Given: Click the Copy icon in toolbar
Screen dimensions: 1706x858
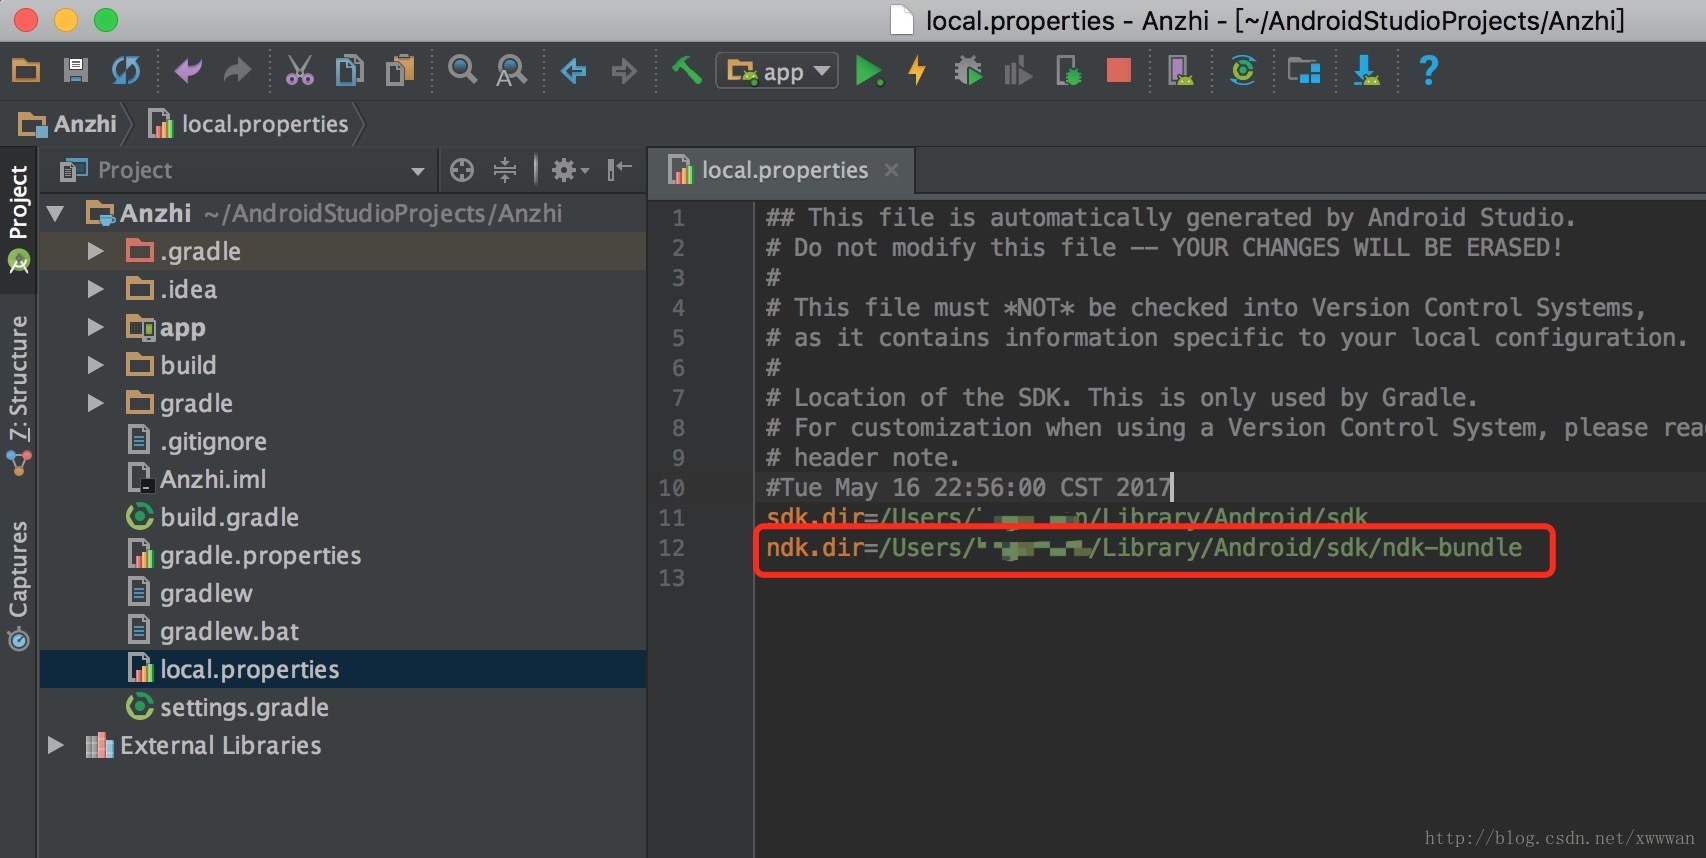Looking at the screenshot, I should (x=349, y=70).
